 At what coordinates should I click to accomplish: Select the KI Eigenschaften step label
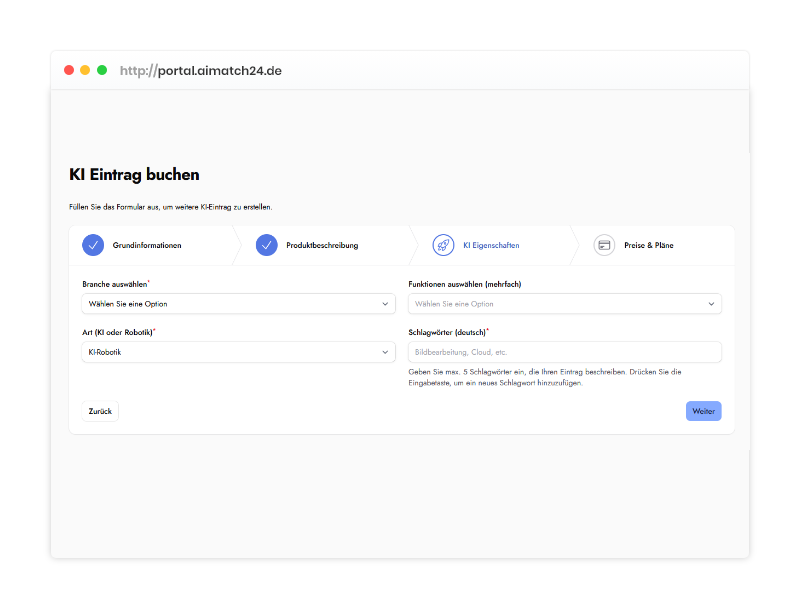tap(491, 245)
